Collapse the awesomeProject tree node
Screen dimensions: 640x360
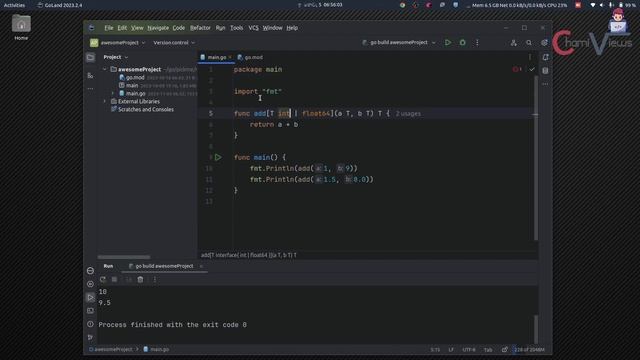click(x=105, y=69)
